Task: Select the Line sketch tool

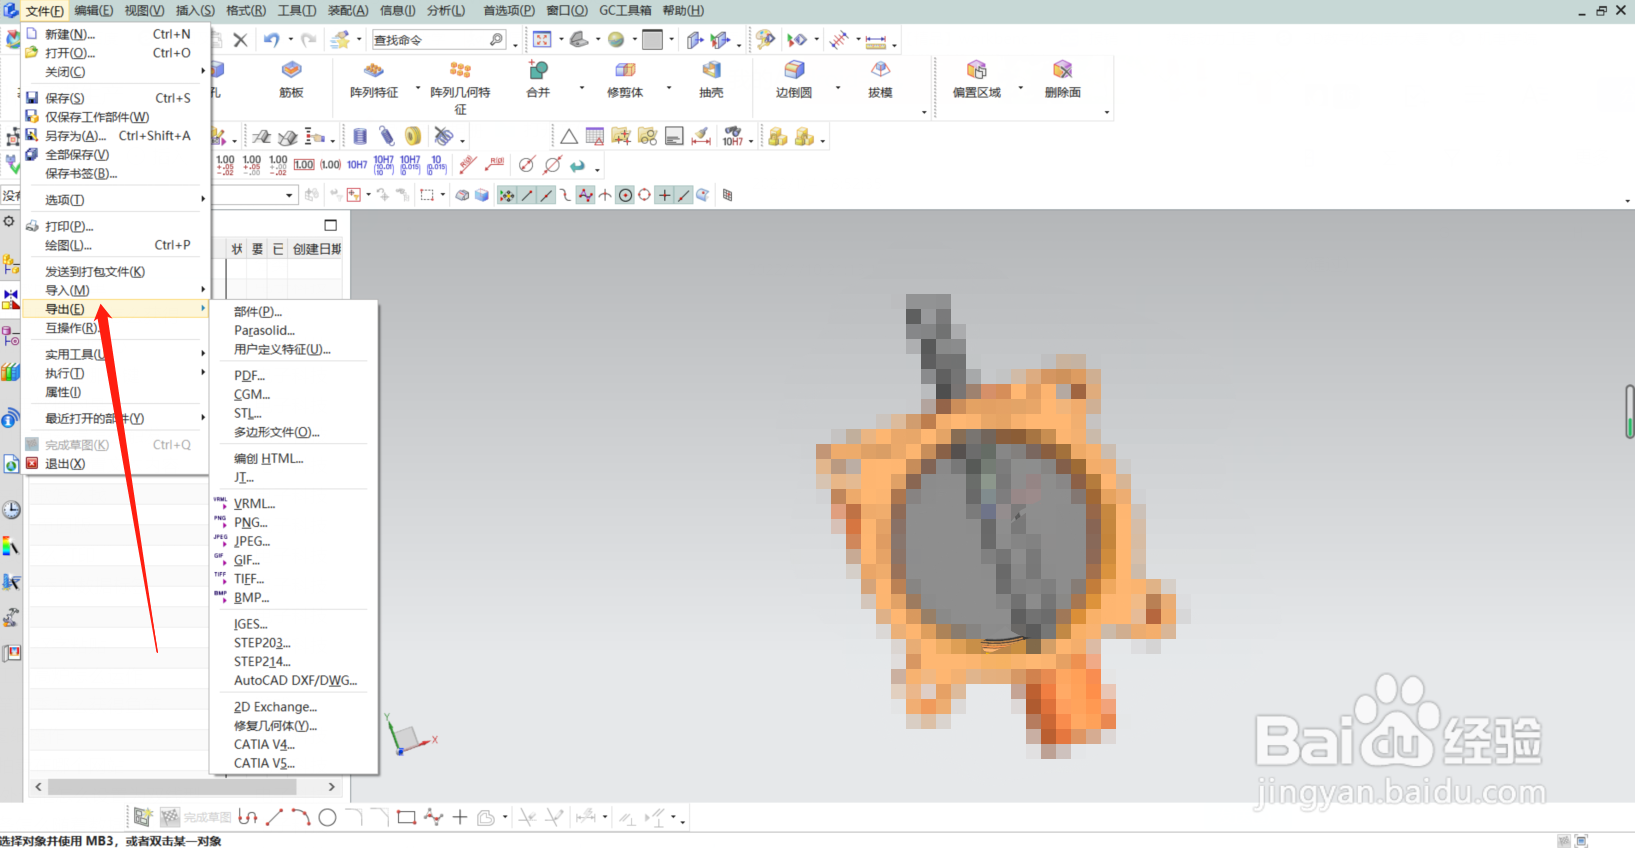Action: click(274, 817)
